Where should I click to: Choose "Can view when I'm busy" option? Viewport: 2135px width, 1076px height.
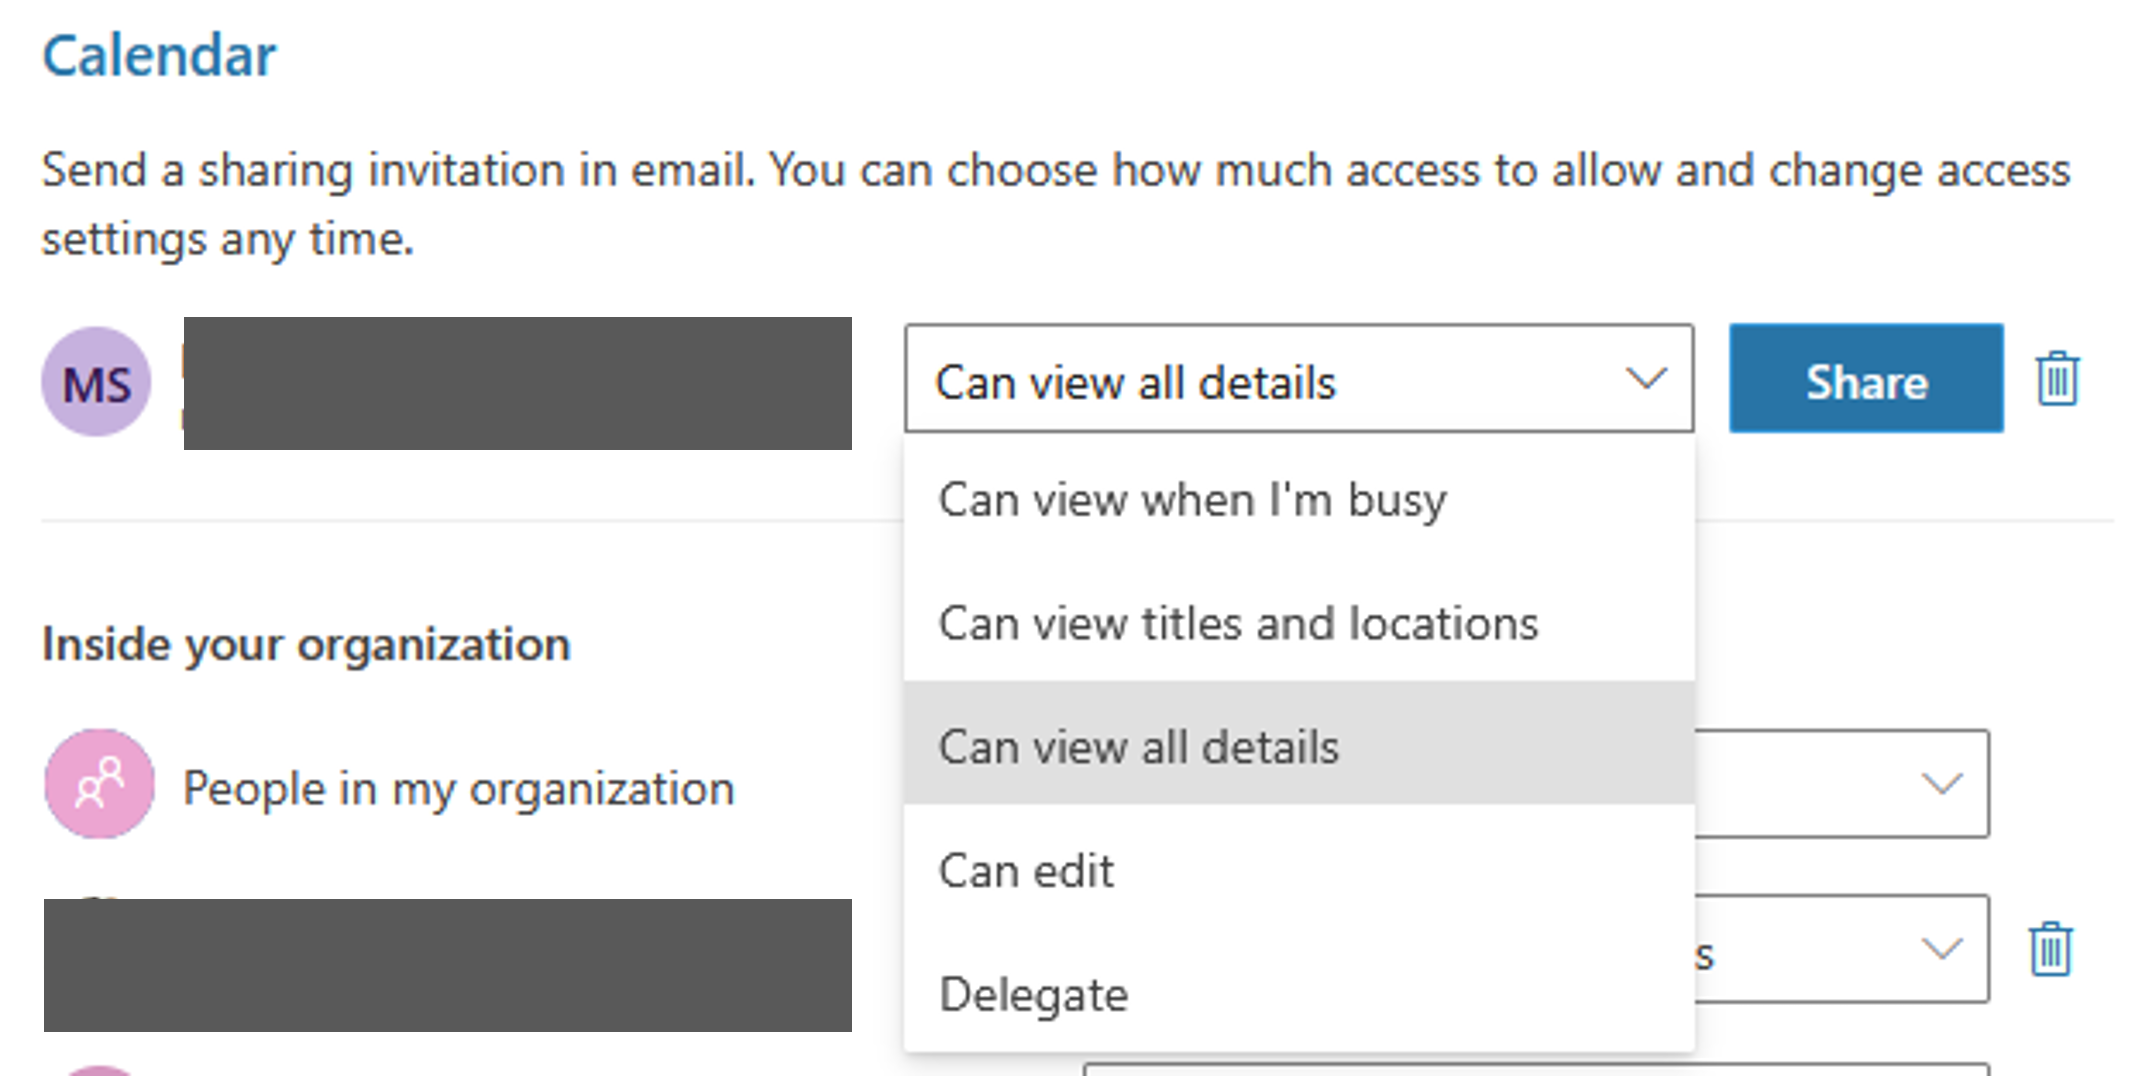point(1192,499)
